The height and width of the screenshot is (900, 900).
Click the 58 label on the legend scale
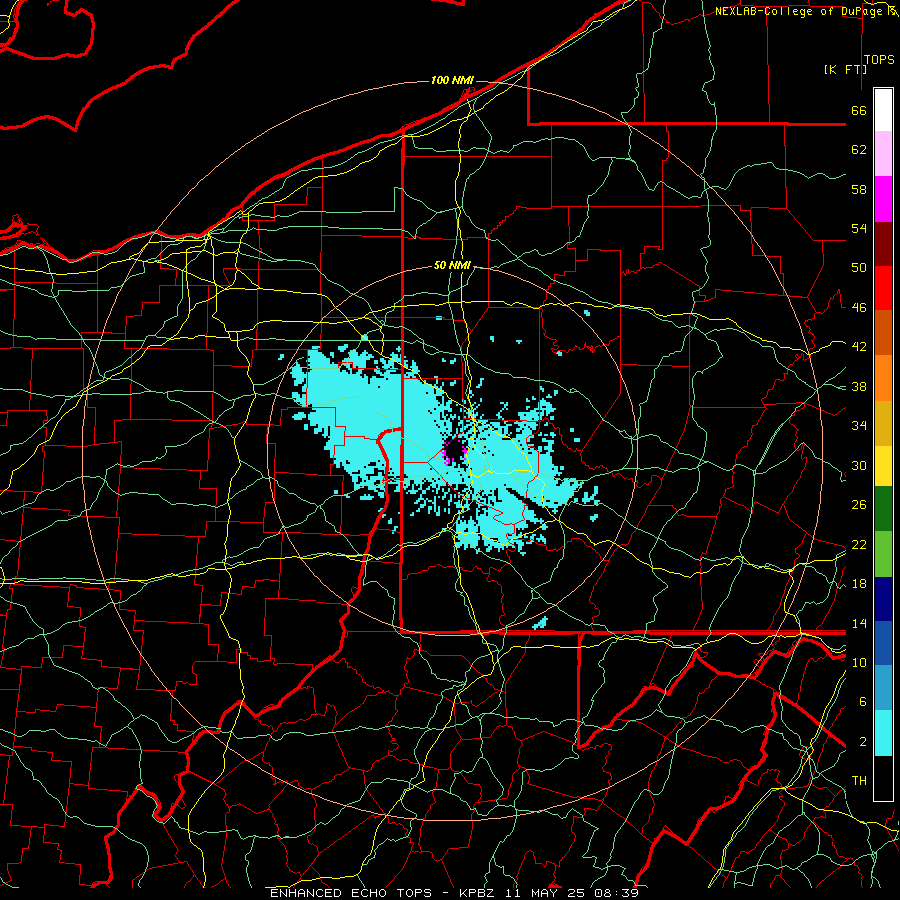859,189
